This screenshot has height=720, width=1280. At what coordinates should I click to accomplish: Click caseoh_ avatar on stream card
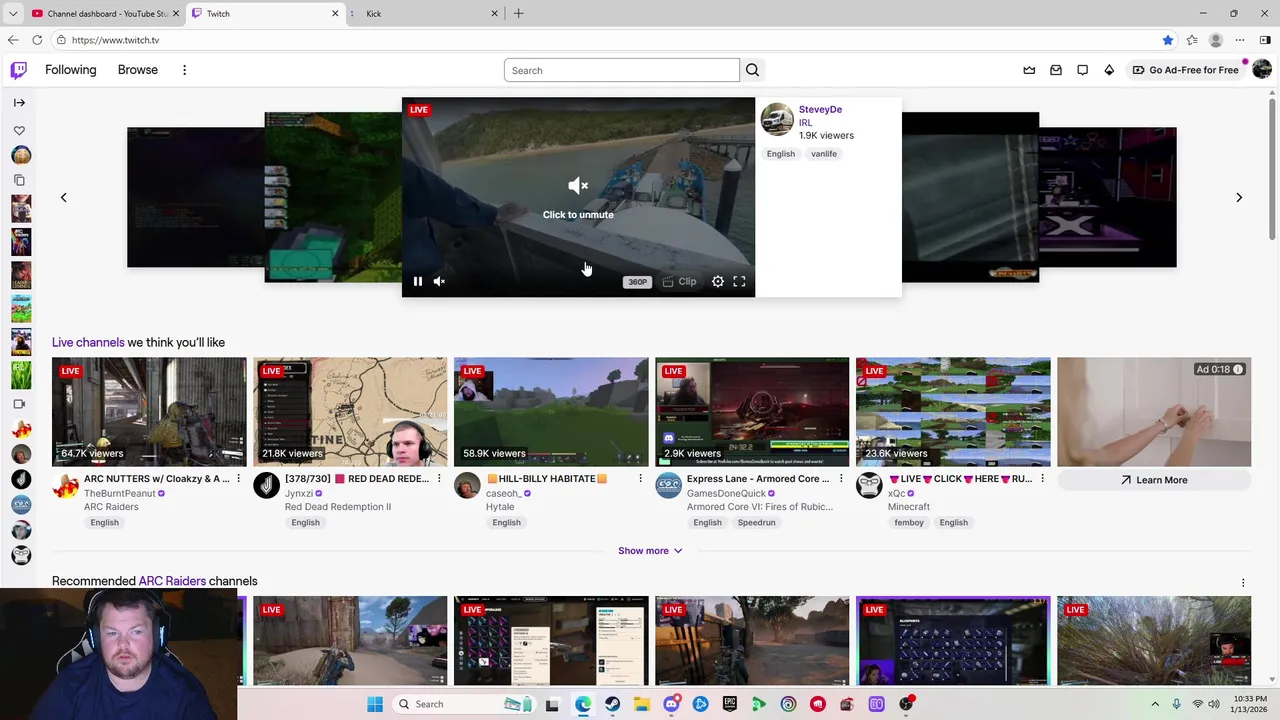[x=467, y=486]
